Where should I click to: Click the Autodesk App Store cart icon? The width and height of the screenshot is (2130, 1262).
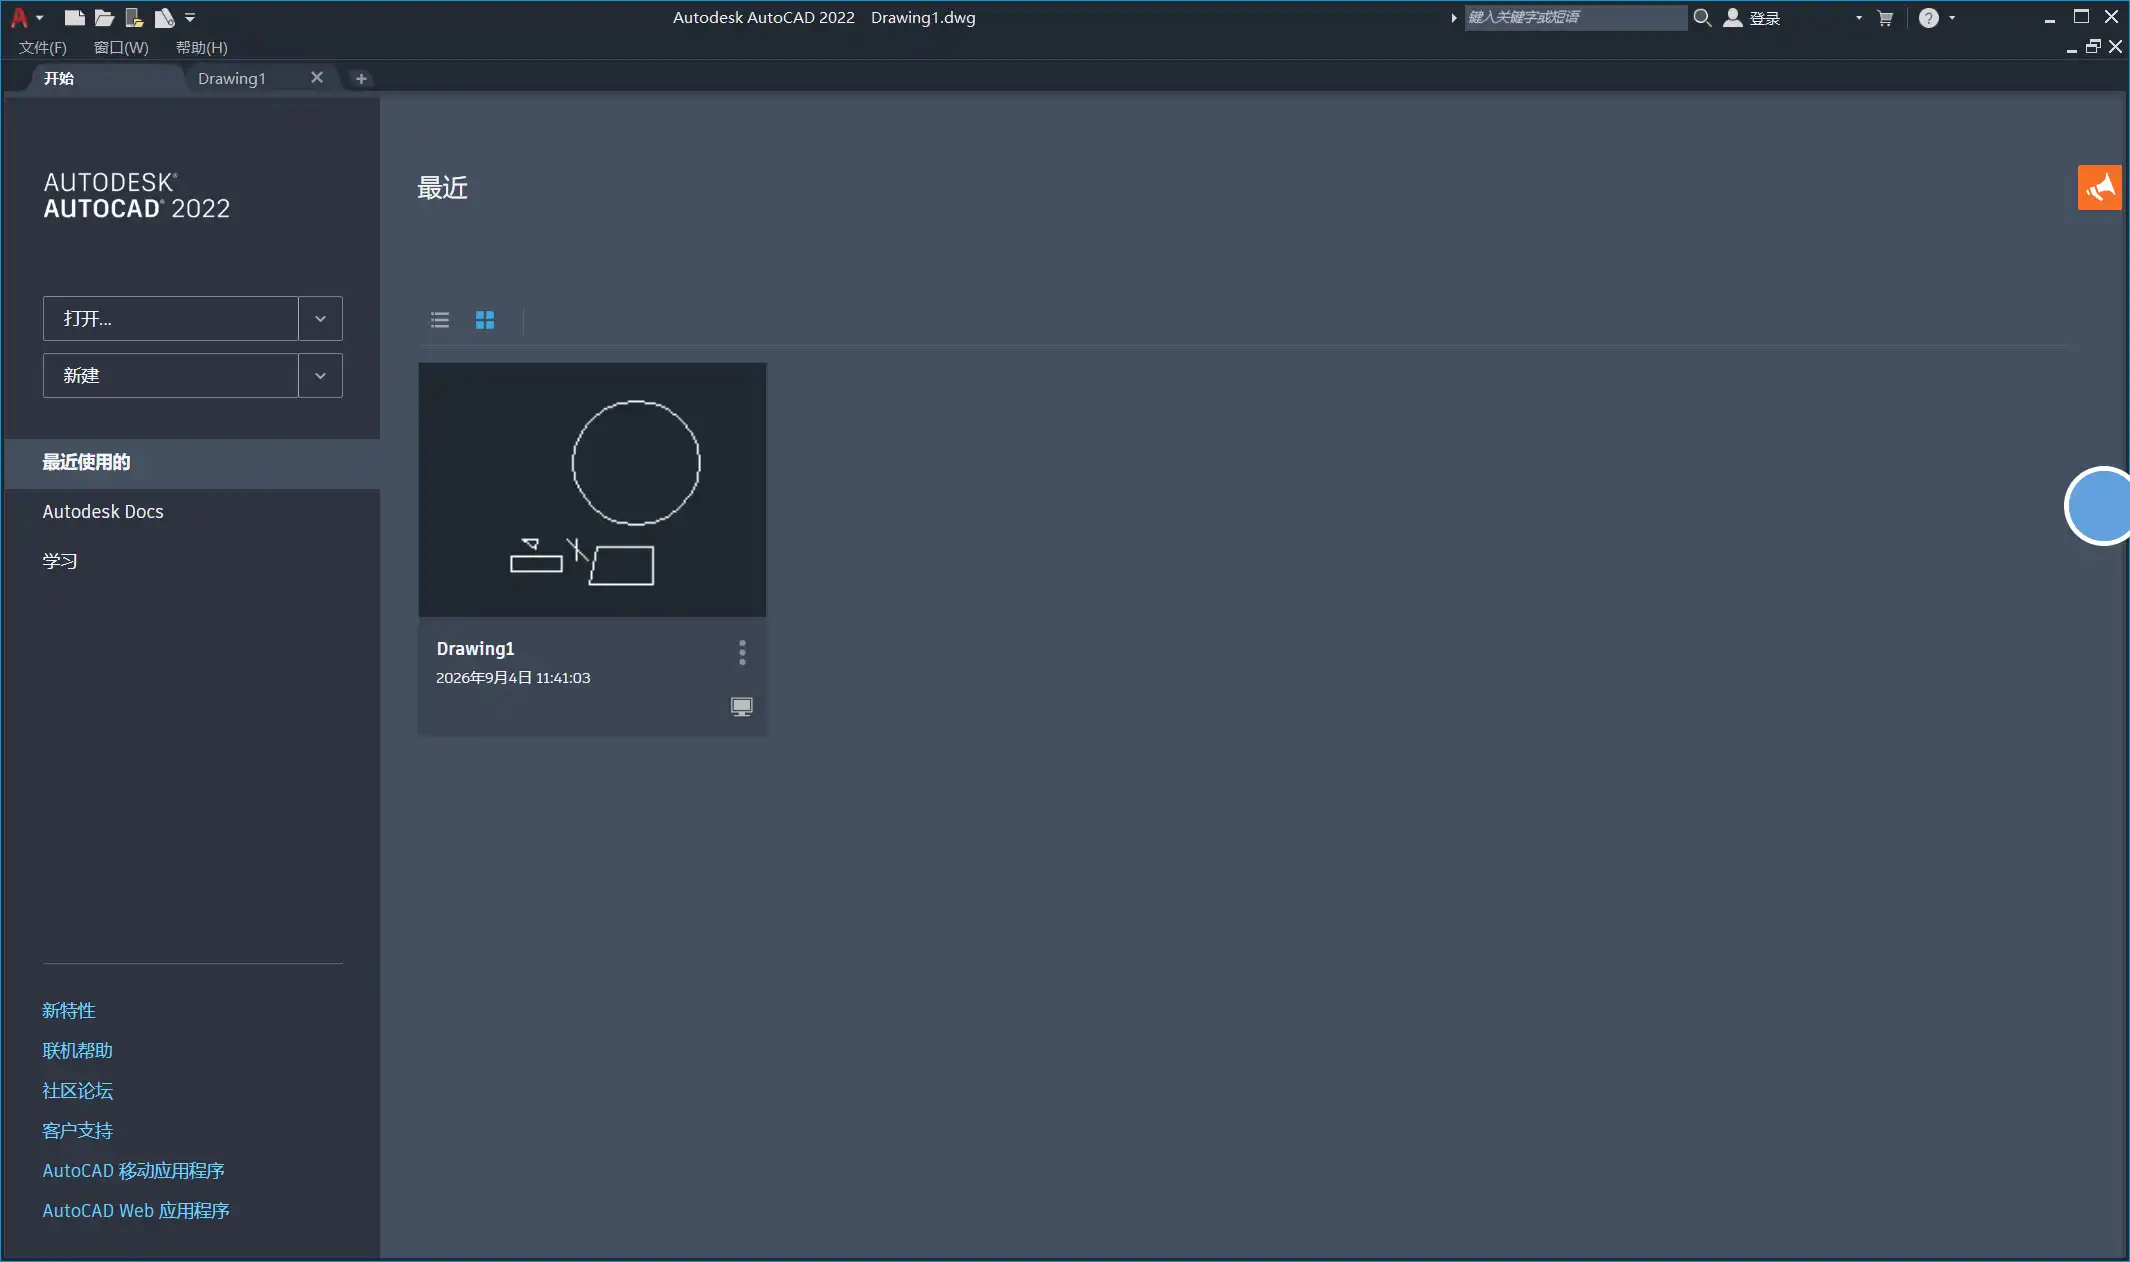[1885, 18]
